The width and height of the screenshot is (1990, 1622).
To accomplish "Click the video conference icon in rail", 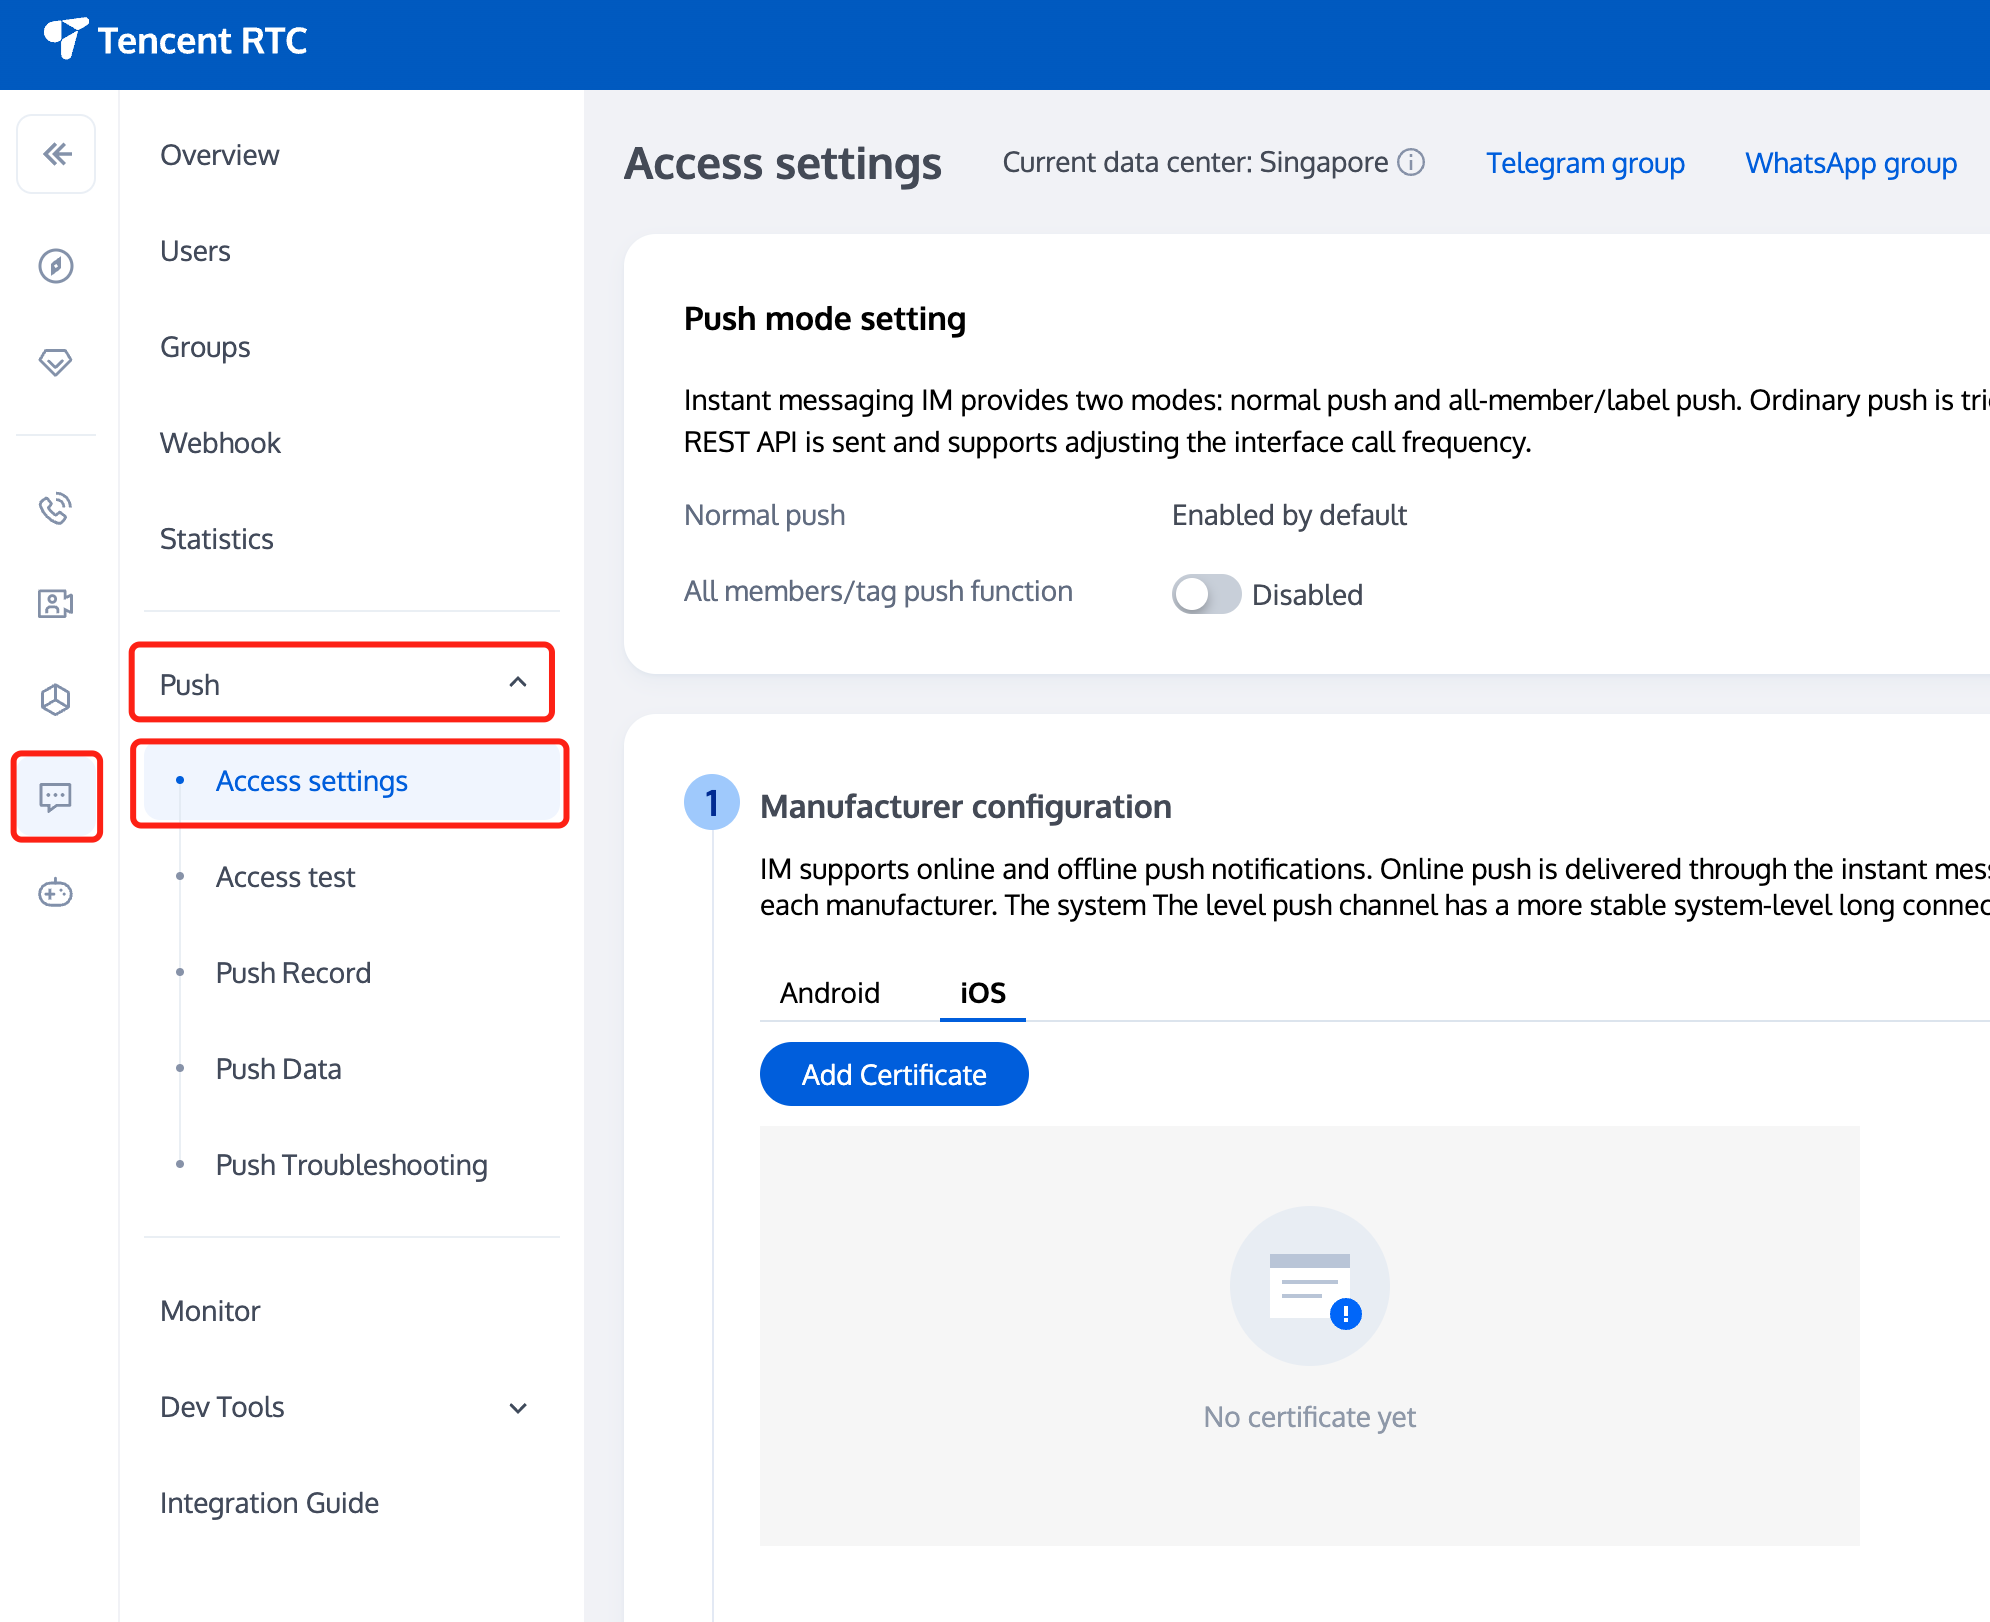I will point(56,603).
